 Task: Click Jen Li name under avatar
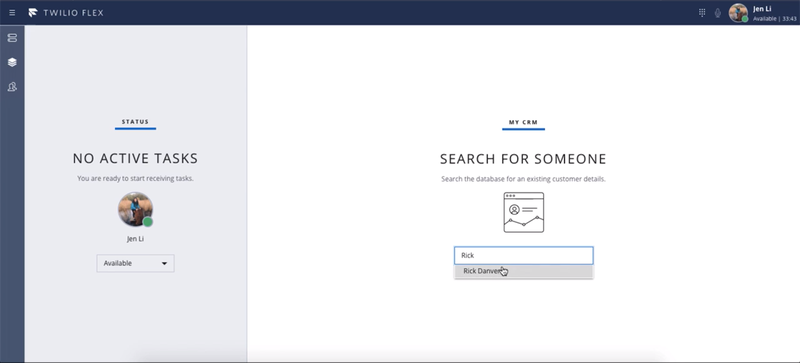(135, 238)
